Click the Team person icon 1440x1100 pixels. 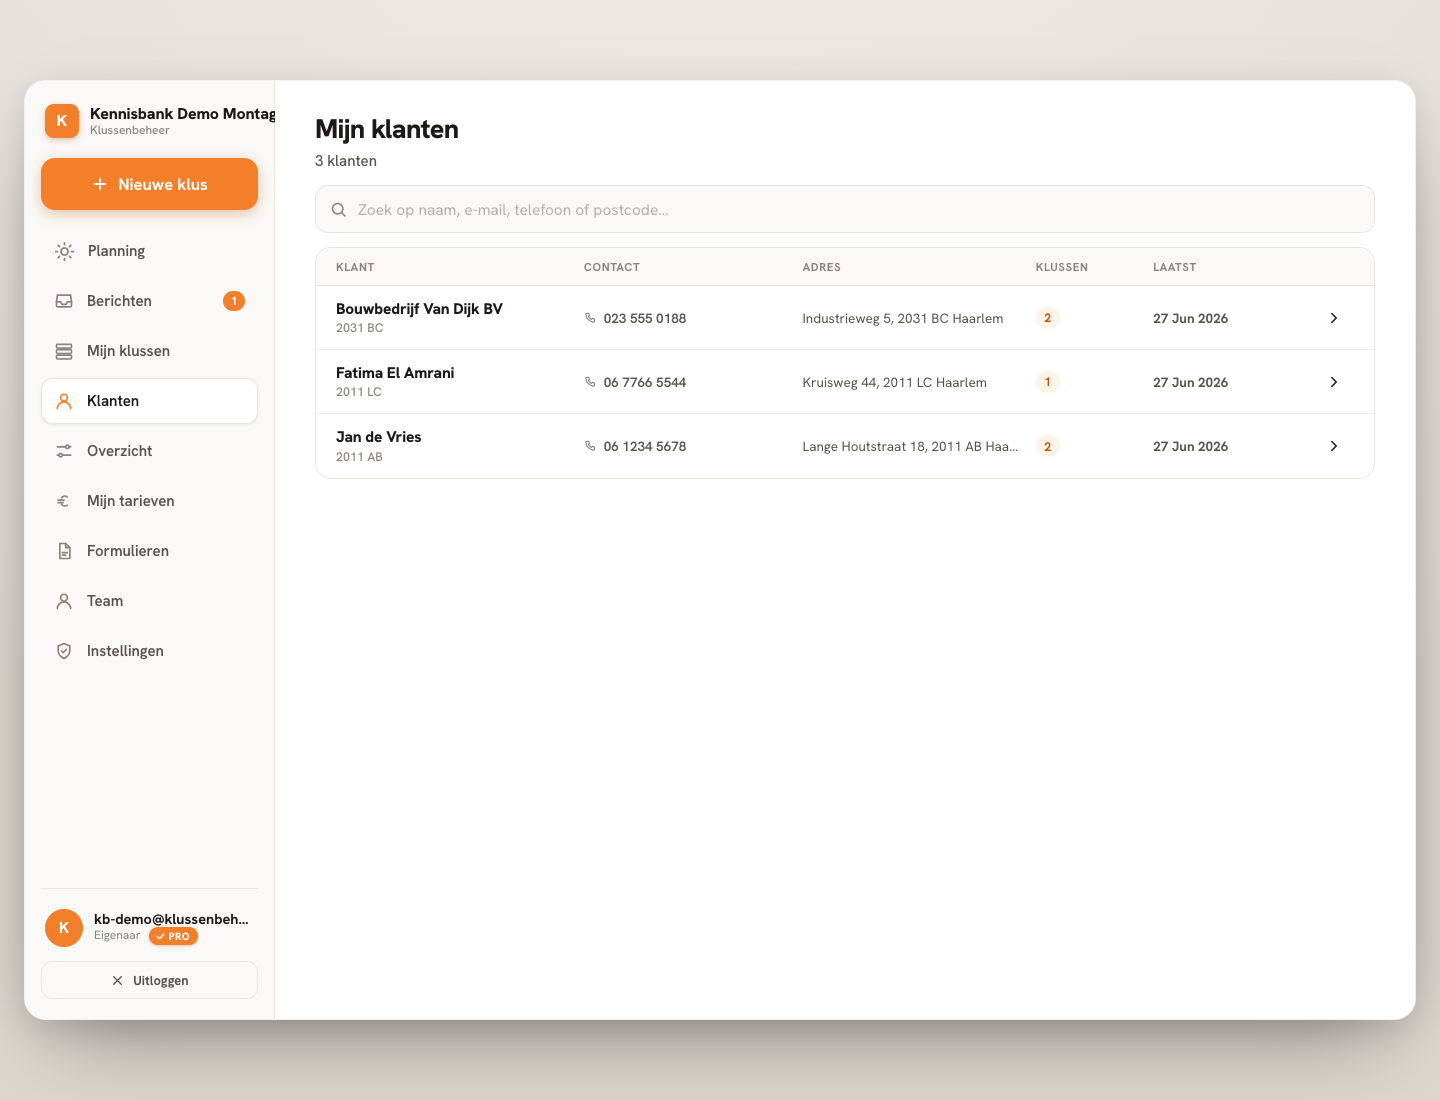coord(64,601)
